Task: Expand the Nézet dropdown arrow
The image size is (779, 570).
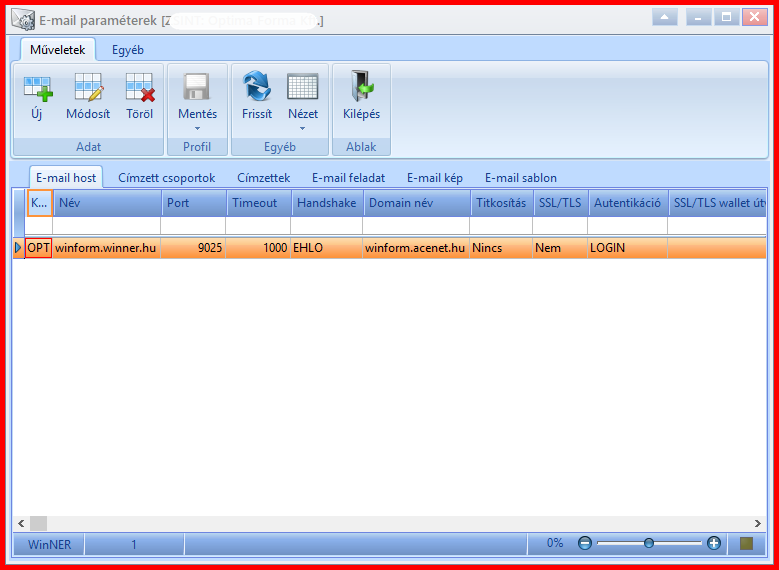Action: (303, 129)
